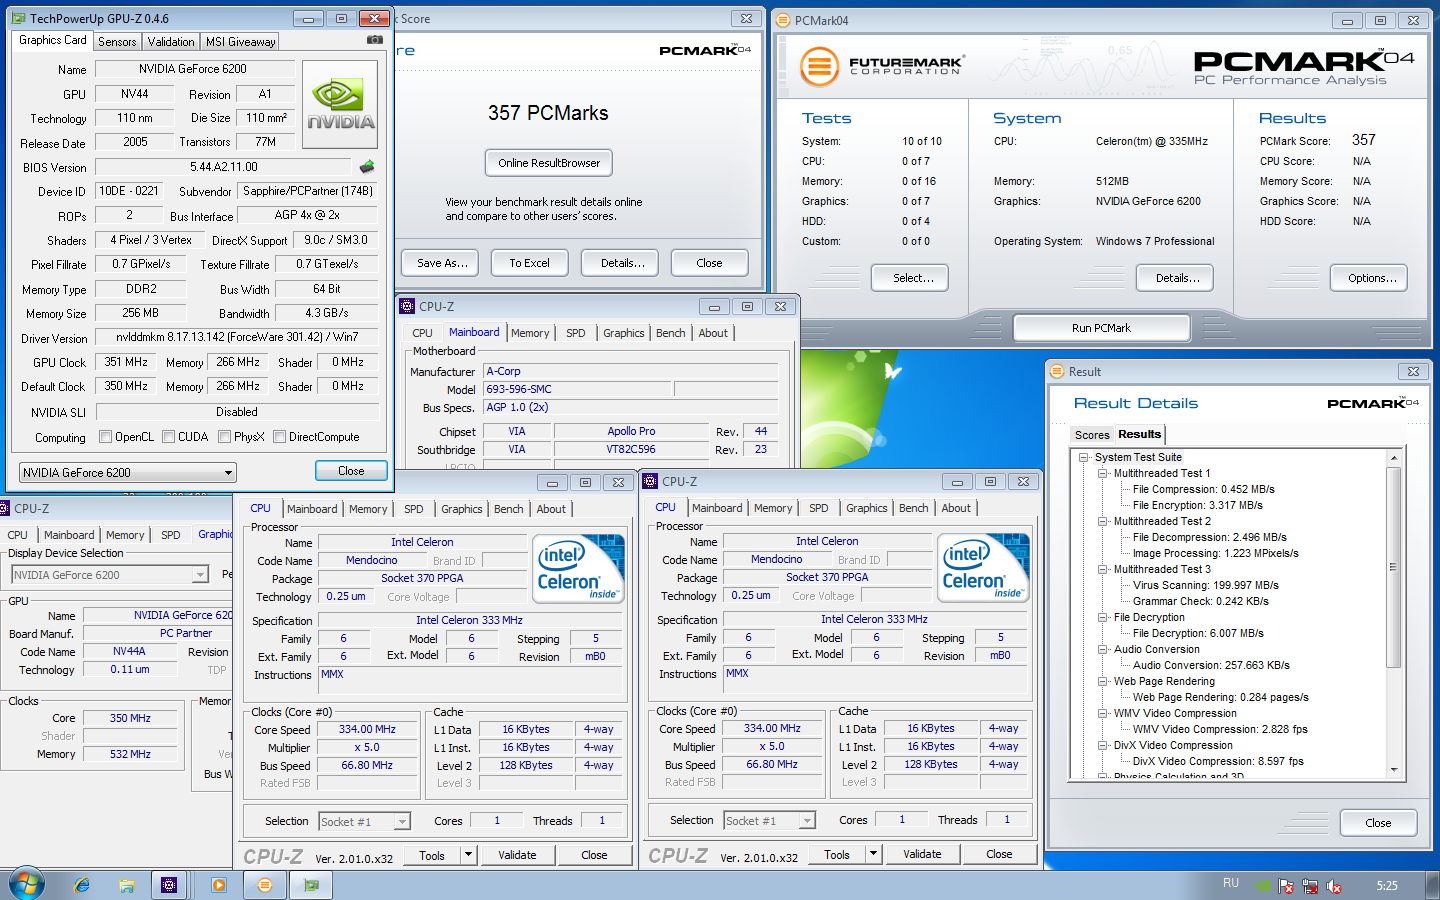Click the NVIDIA logo in GPU-Z
The width and height of the screenshot is (1440, 900).
click(340, 105)
